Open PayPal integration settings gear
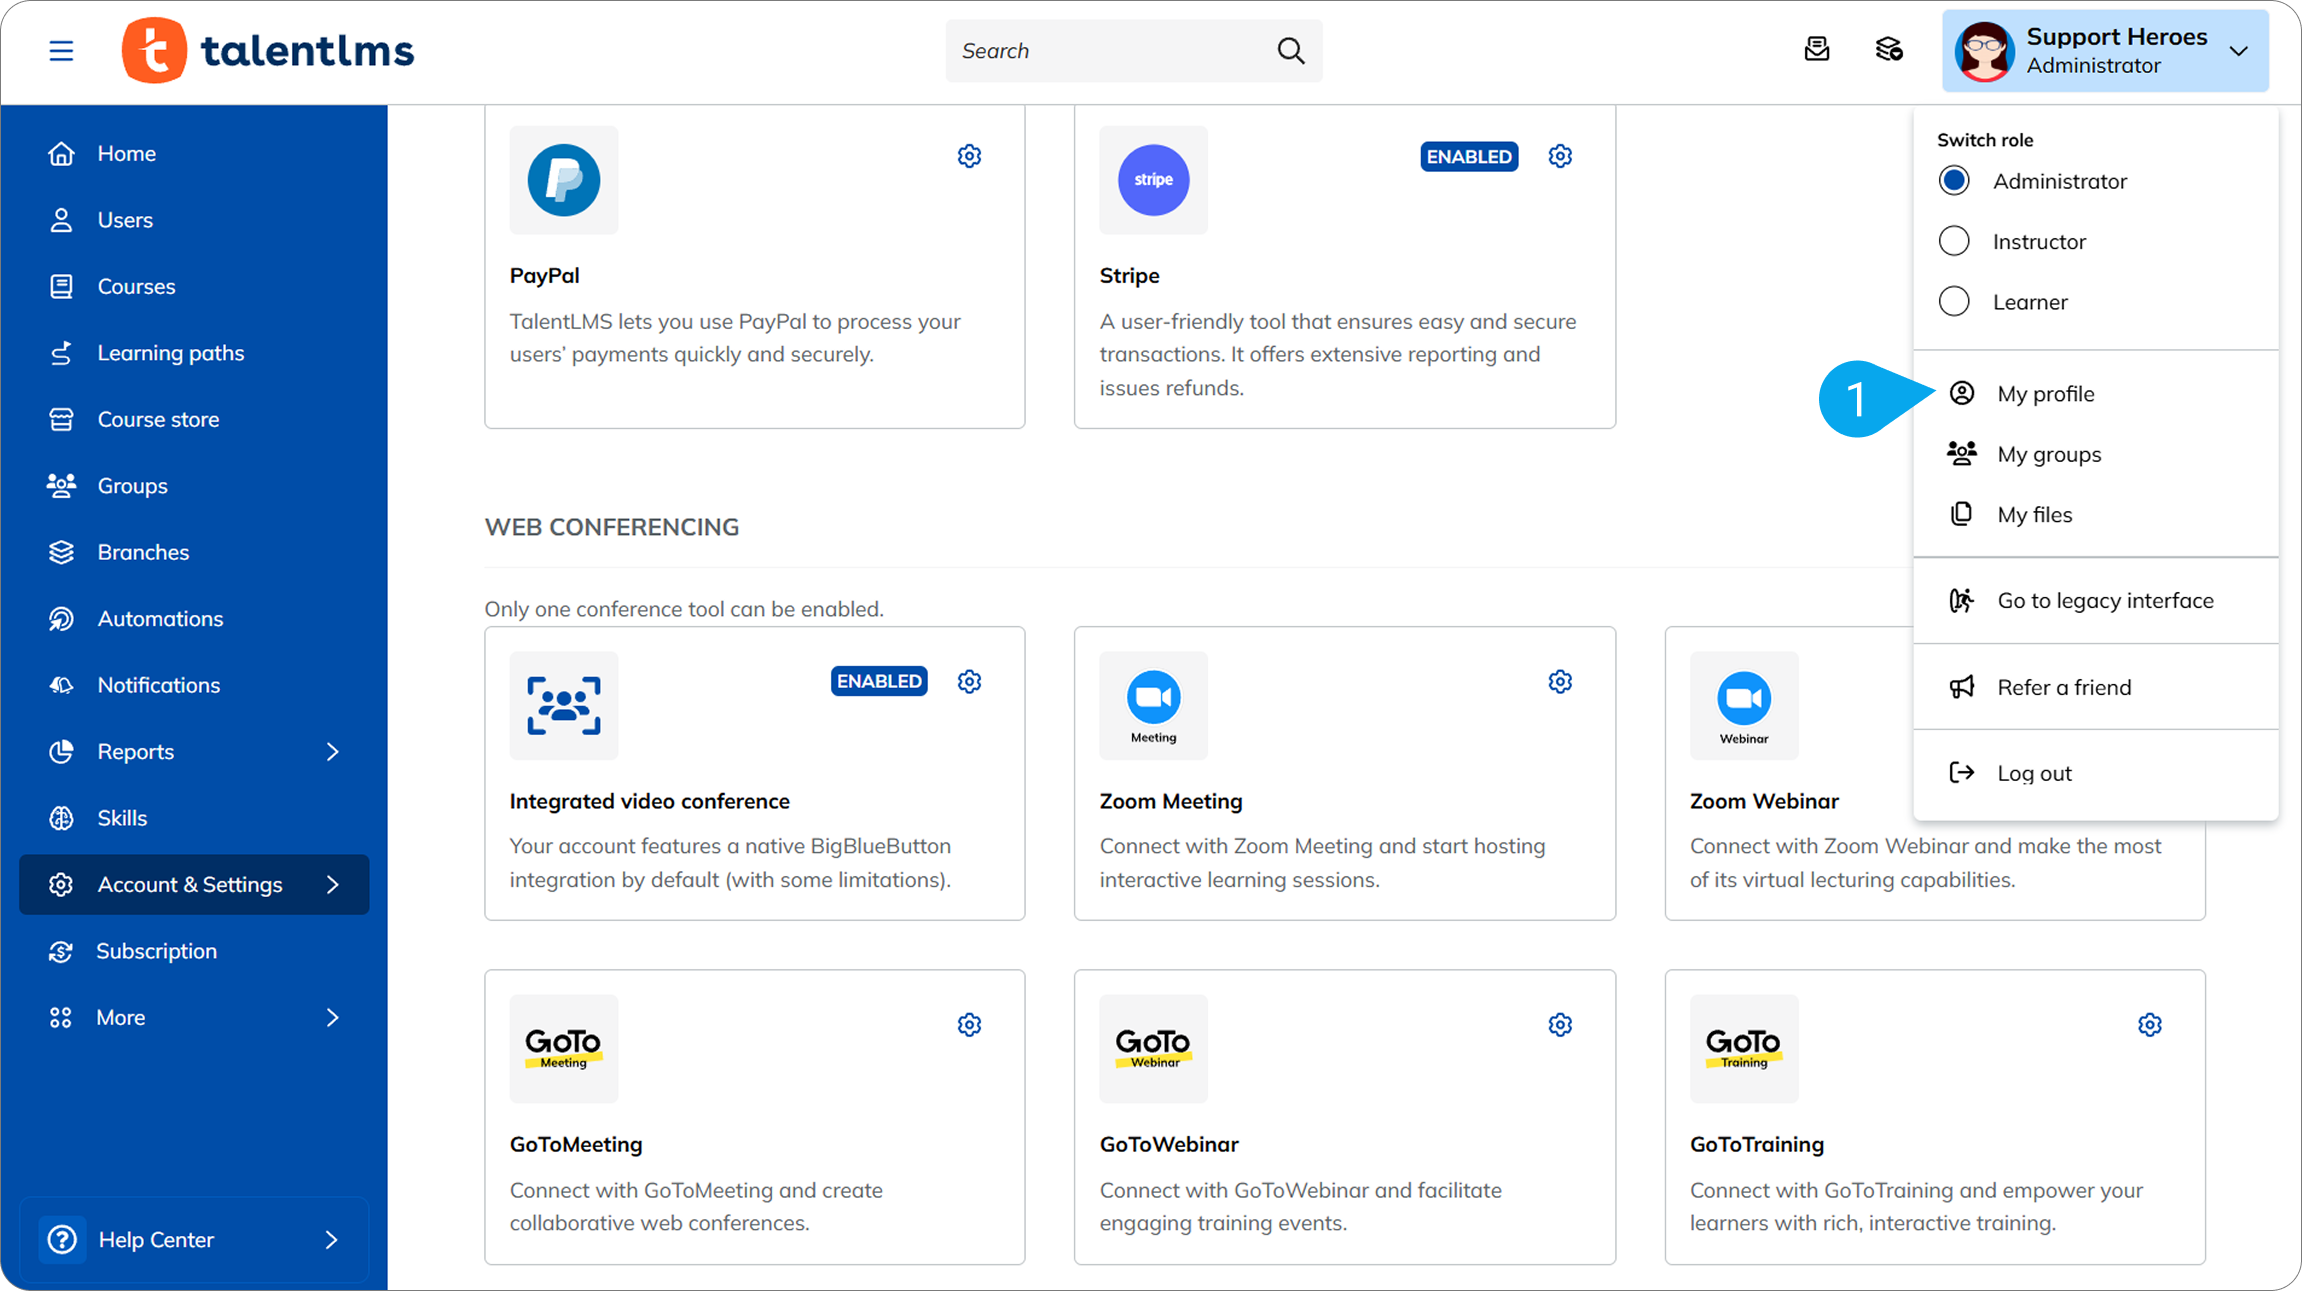 [969, 156]
